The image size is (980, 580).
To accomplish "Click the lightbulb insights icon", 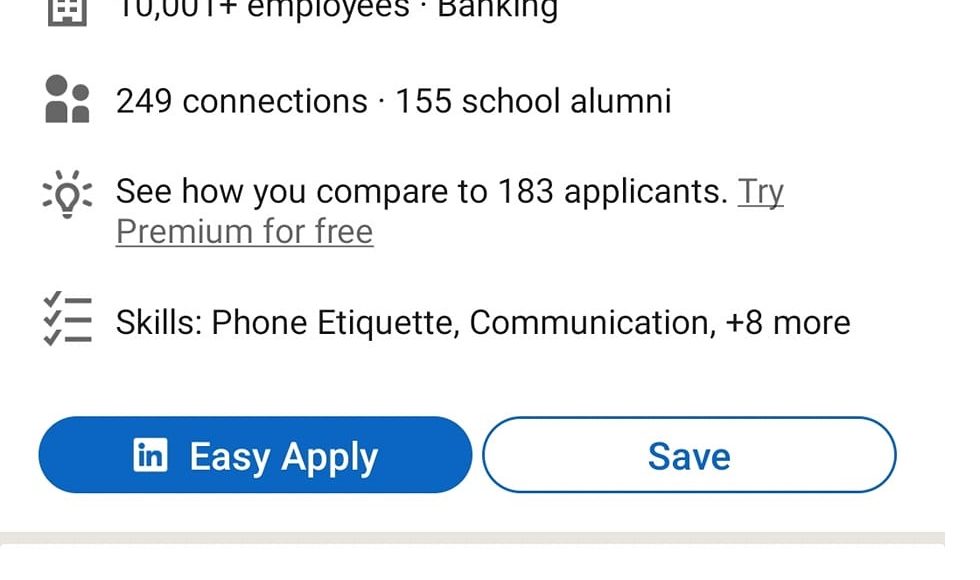I will click(67, 192).
